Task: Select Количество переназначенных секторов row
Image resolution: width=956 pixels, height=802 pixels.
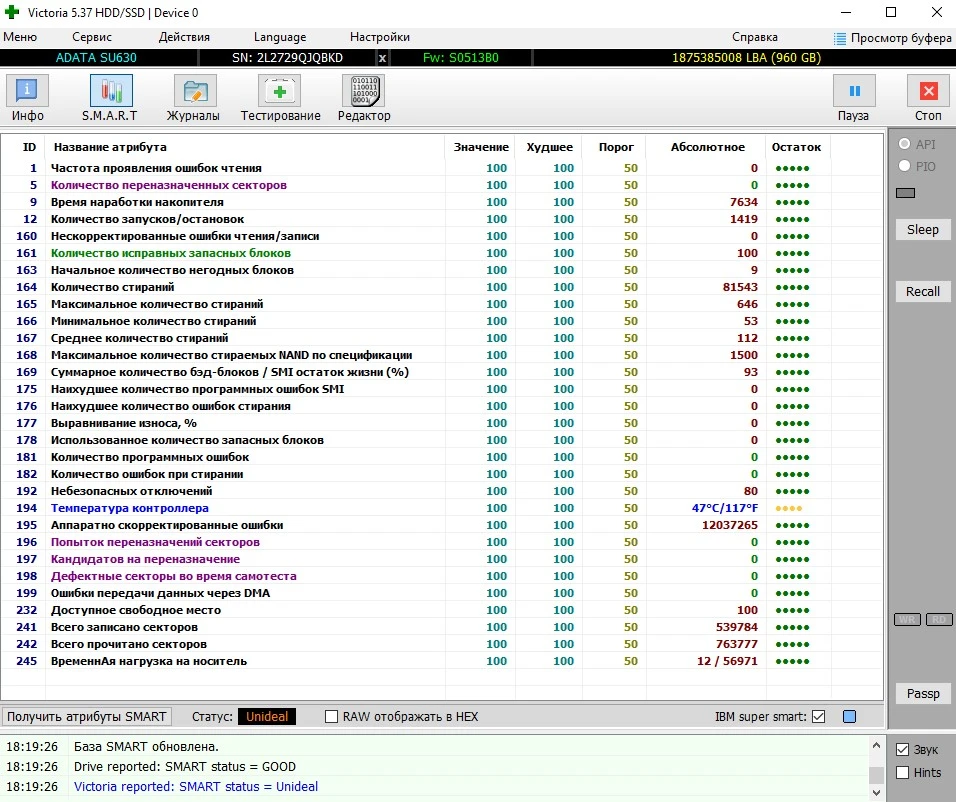Action: coord(441,185)
